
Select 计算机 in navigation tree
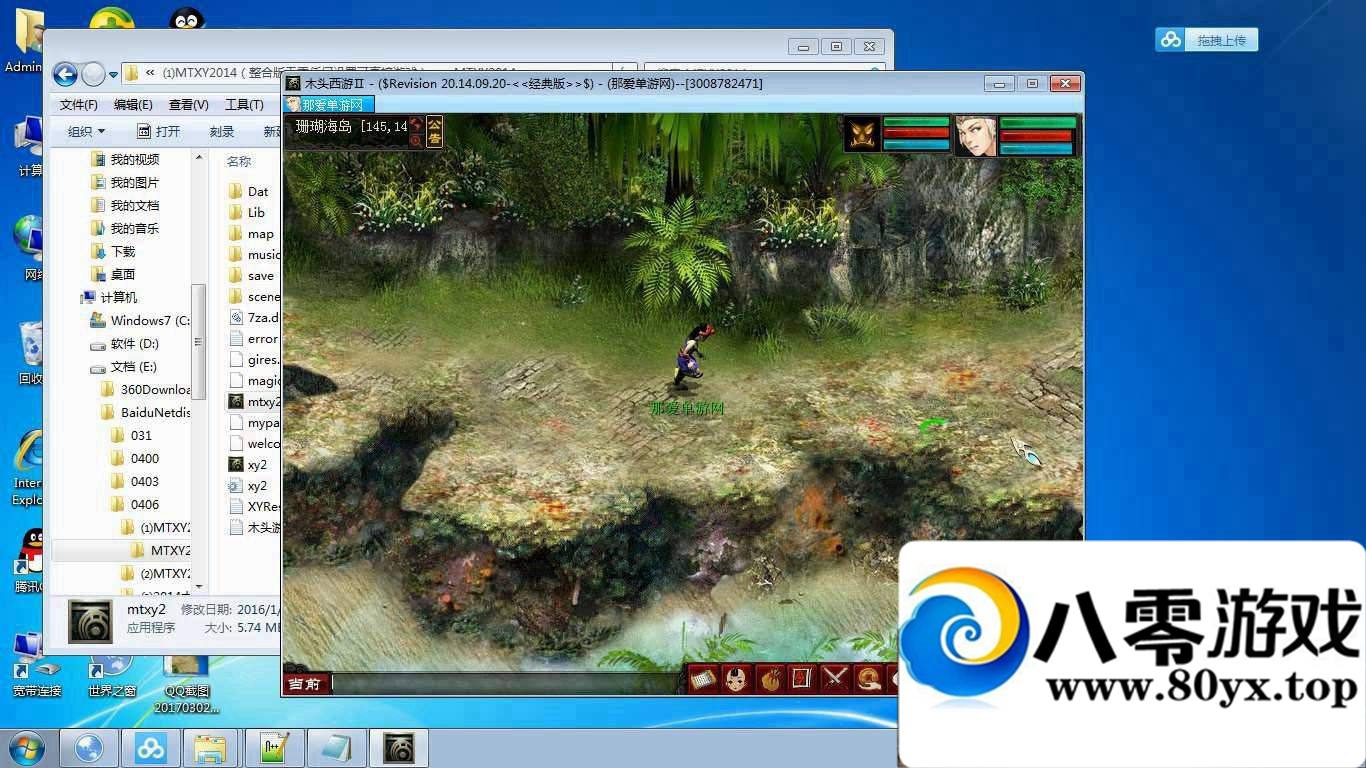pyautogui.click(x=109, y=297)
